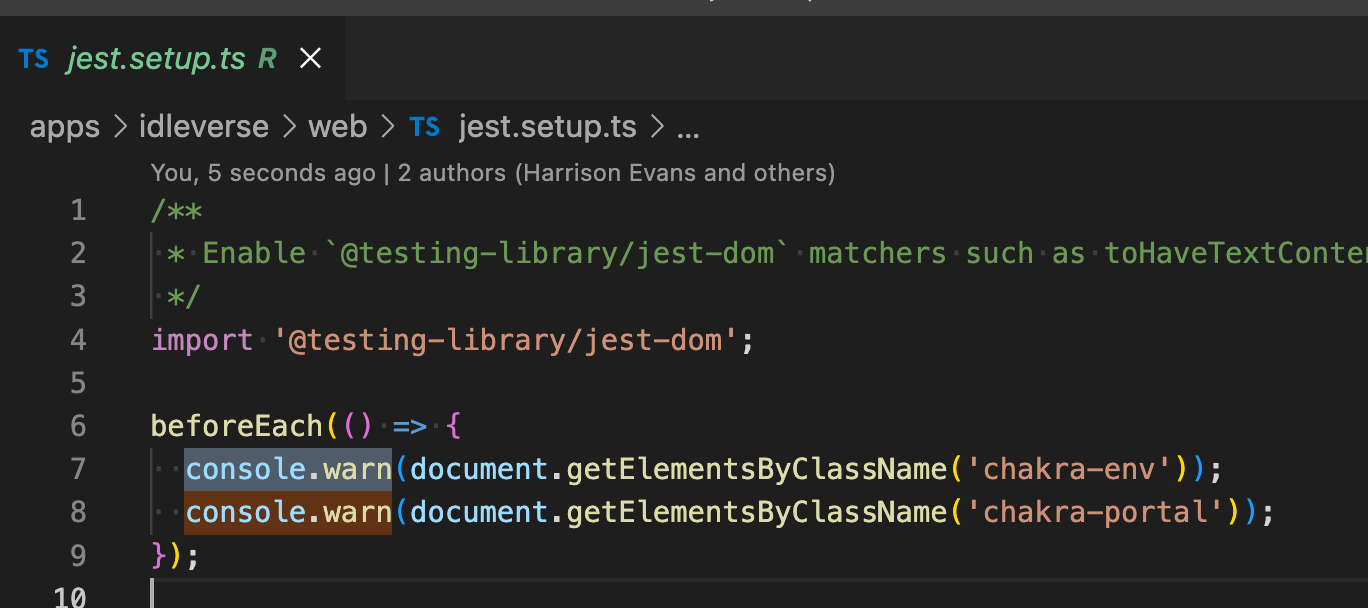Open the '2 authors' CodeLens link

coord(616,173)
